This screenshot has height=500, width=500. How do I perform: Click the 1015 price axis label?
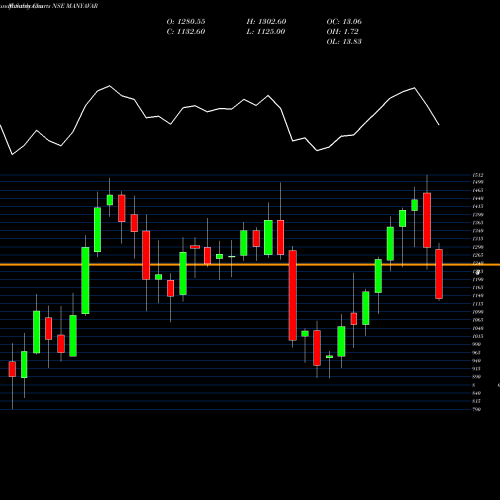(478, 336)
